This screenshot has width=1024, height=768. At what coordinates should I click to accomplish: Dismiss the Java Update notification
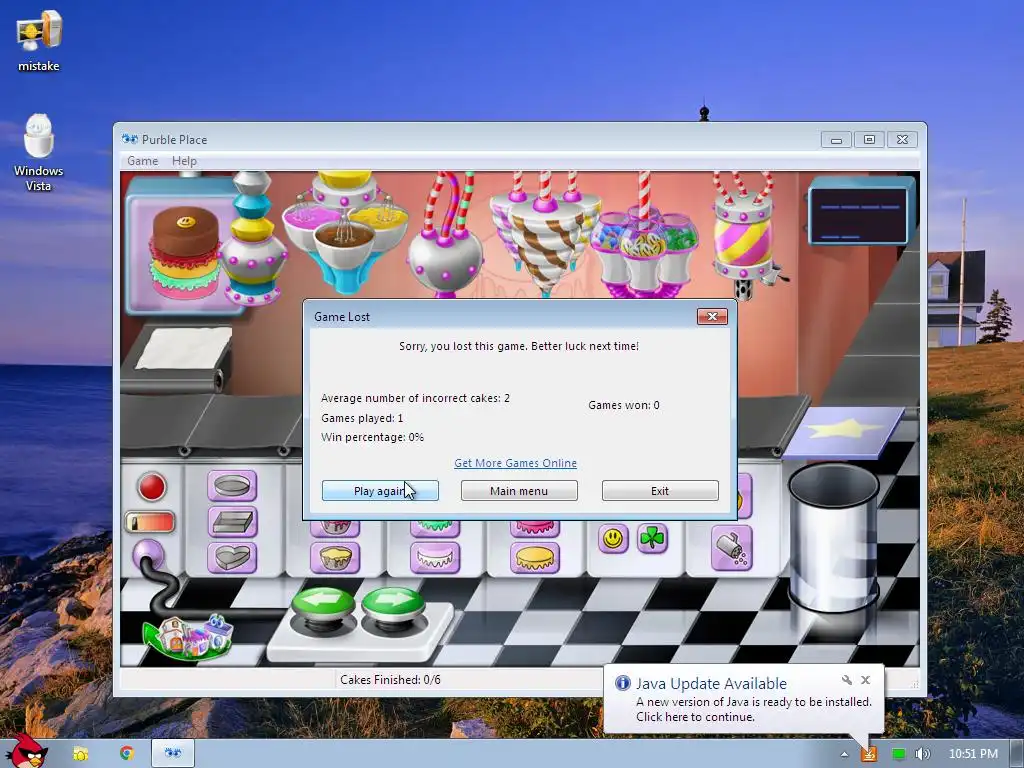[865, 680]
